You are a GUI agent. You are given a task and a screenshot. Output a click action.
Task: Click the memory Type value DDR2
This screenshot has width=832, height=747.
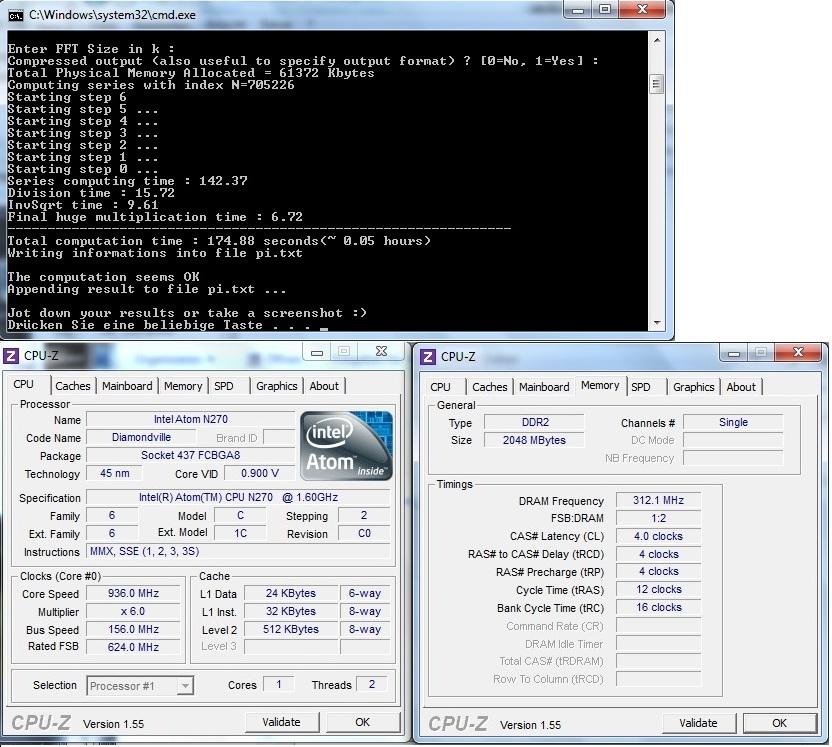click(x=534, y=422)
